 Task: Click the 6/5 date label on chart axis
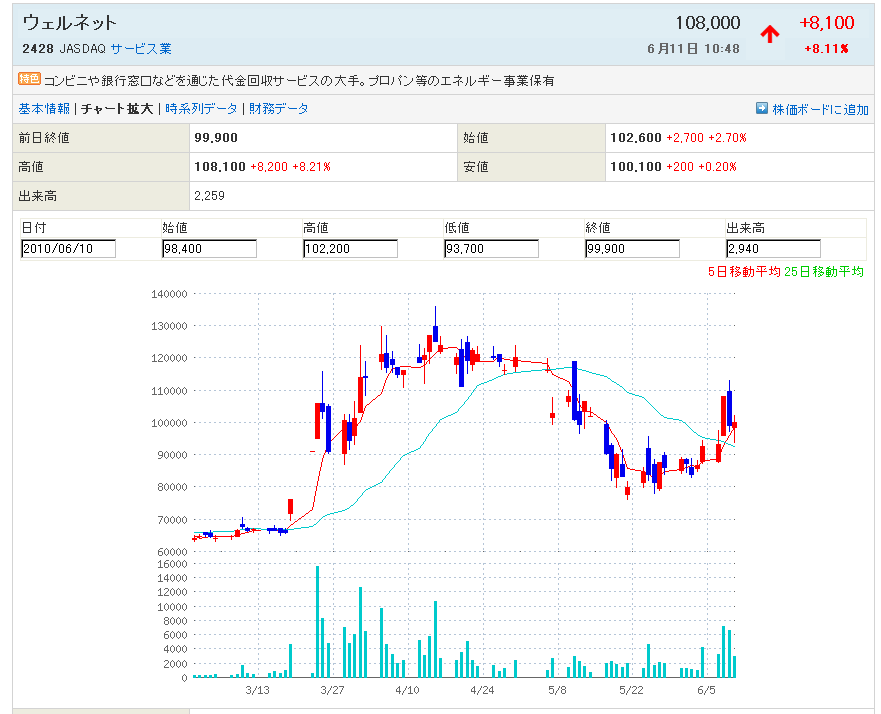click(x=706, y=690)
